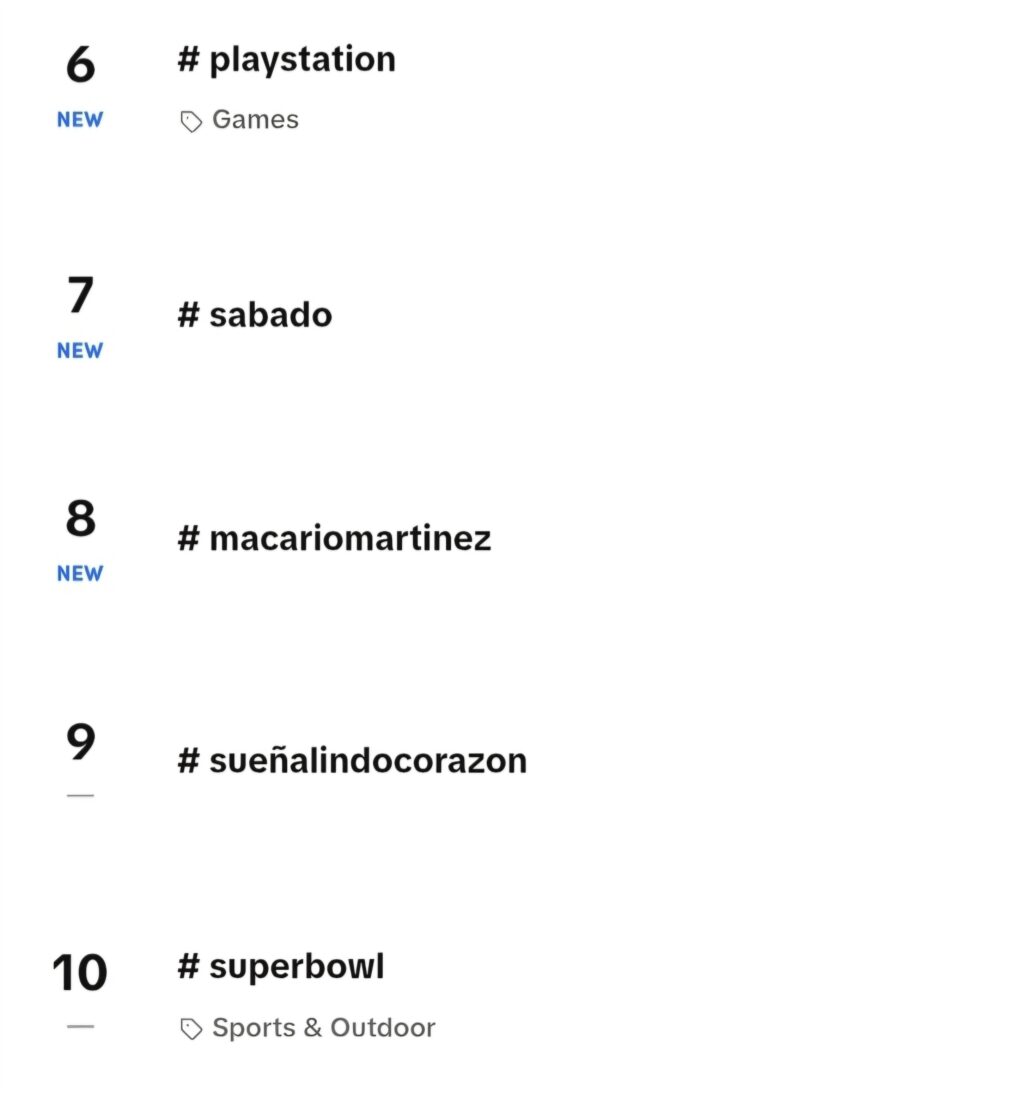The width and height of the screenshot is (1024, 1093).
Task: Click the hash symbol before superbowl
Action: coord(188,966)
